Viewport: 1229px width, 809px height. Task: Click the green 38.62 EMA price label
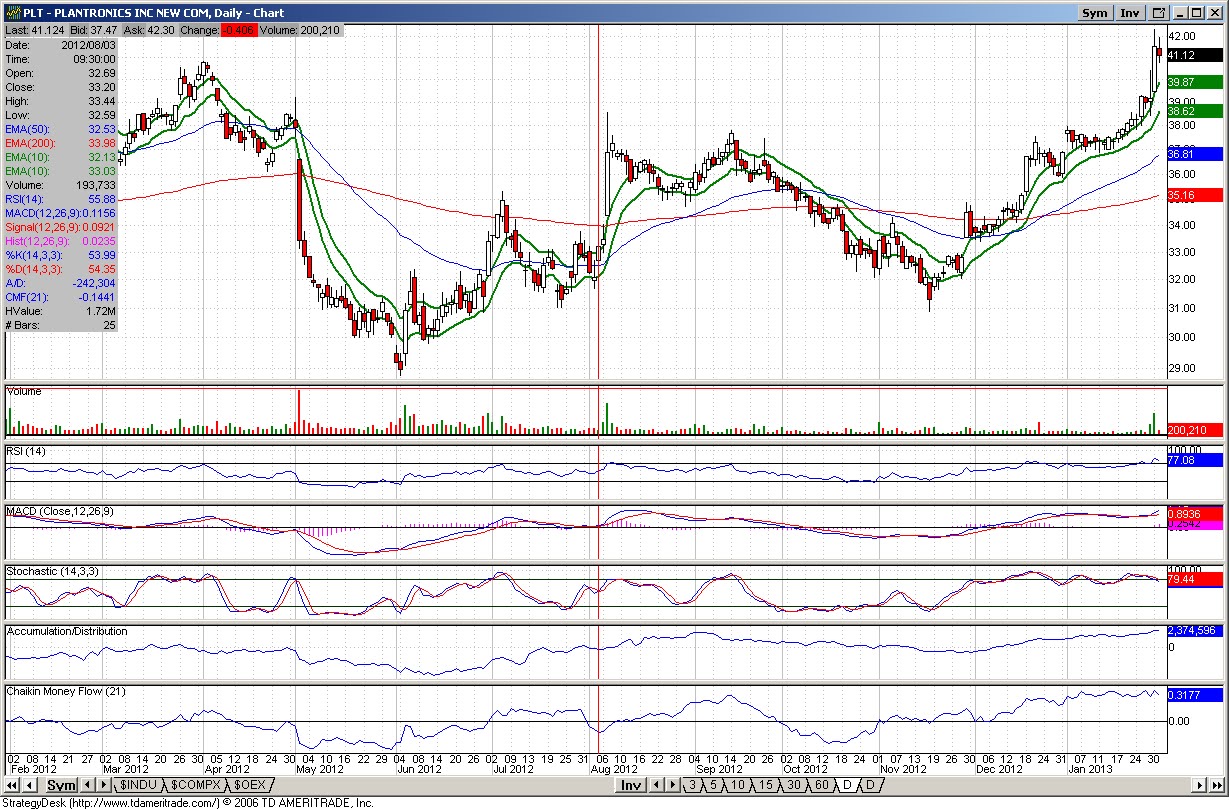1194,110
